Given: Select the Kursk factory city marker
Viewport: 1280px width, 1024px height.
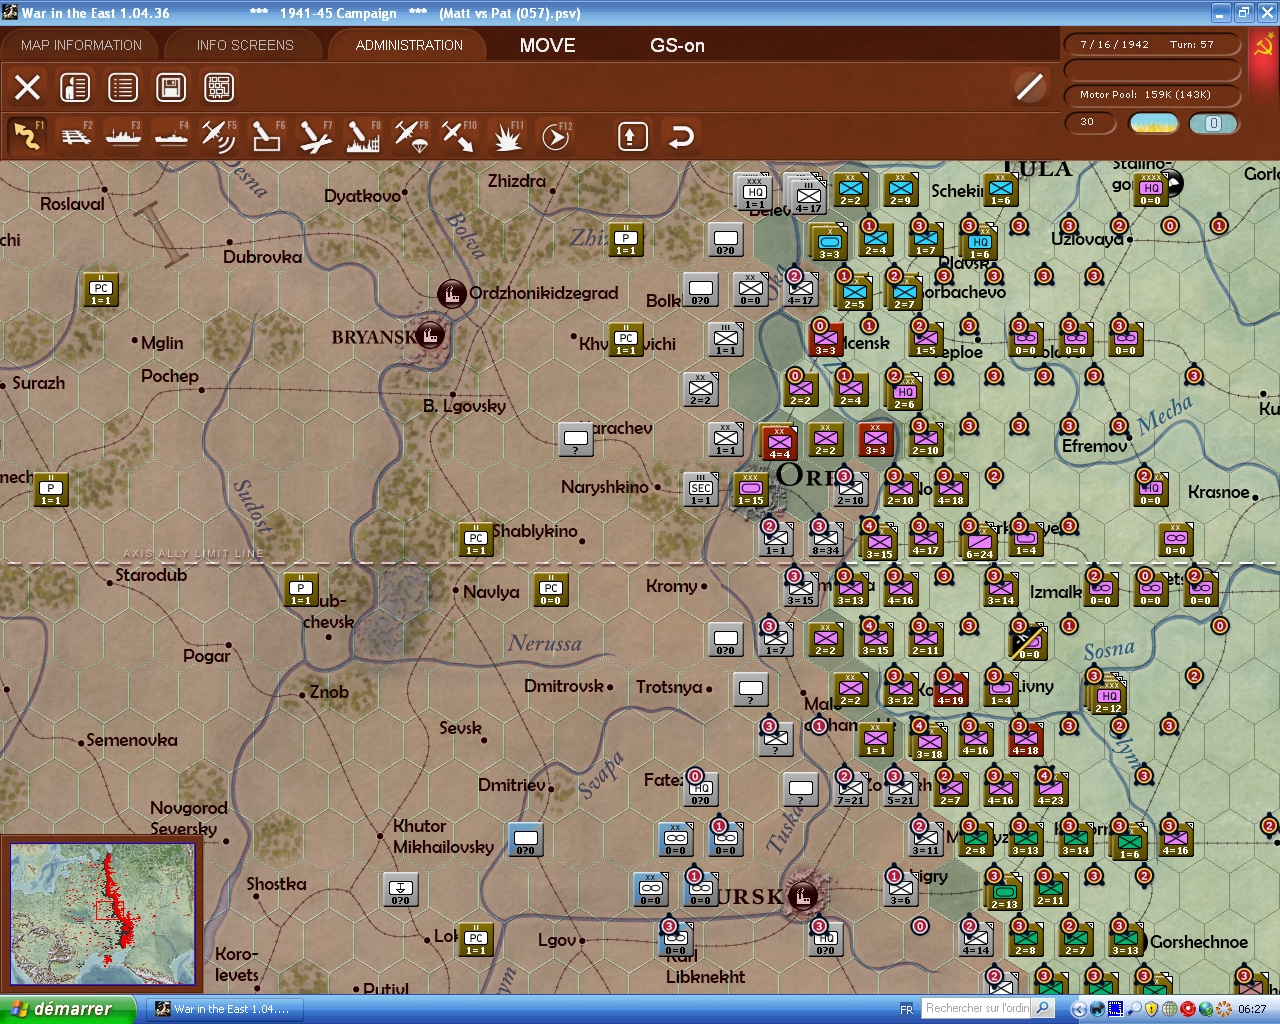Looking at the screenshot, I should 802,895.
